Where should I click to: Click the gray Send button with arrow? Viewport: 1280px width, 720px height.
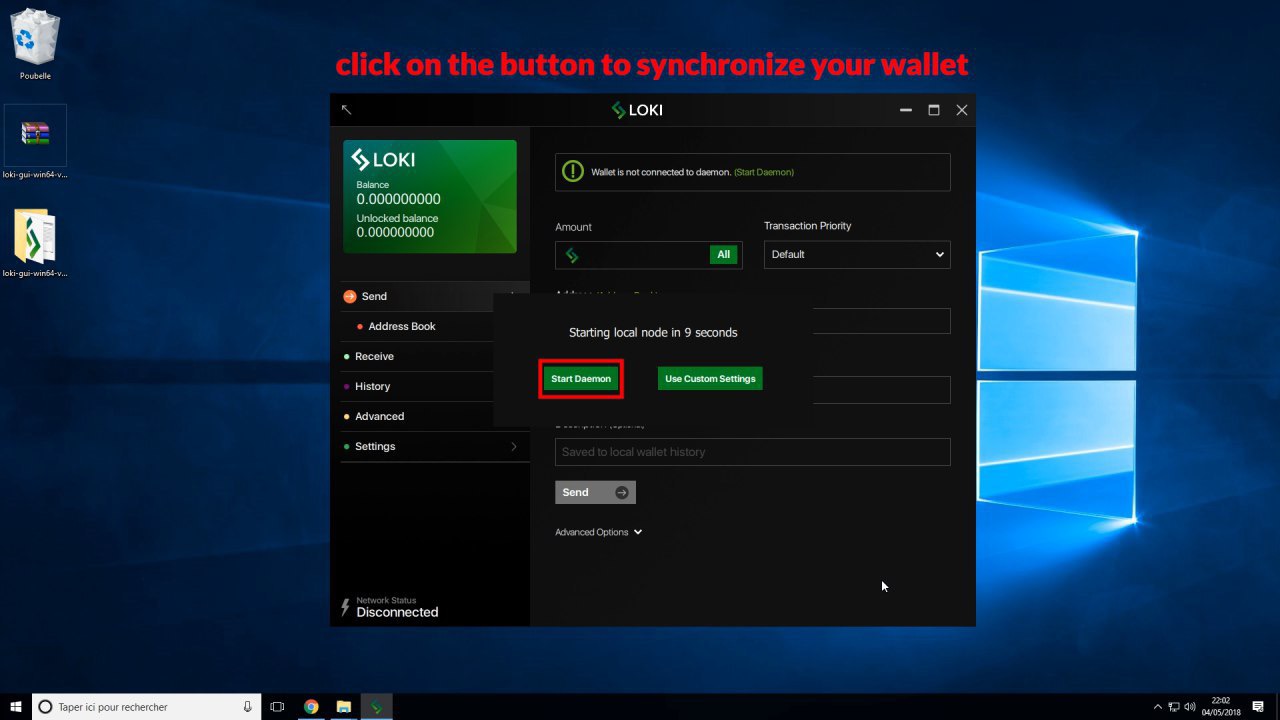click(x=595, y=492)
